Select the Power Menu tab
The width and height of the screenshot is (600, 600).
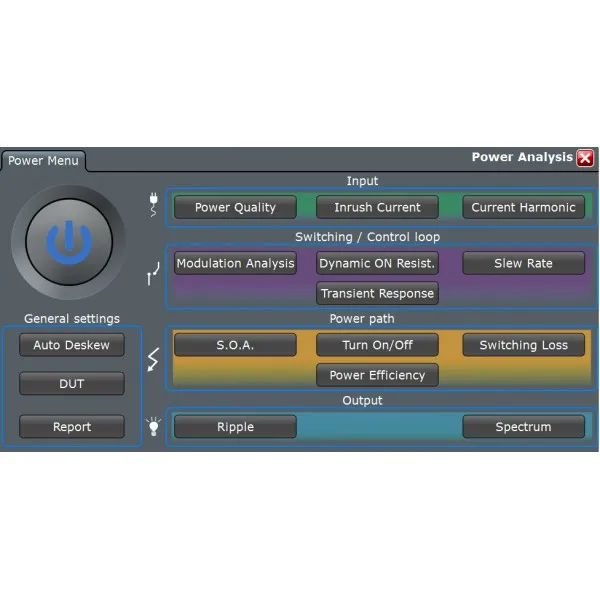point(43,161)
